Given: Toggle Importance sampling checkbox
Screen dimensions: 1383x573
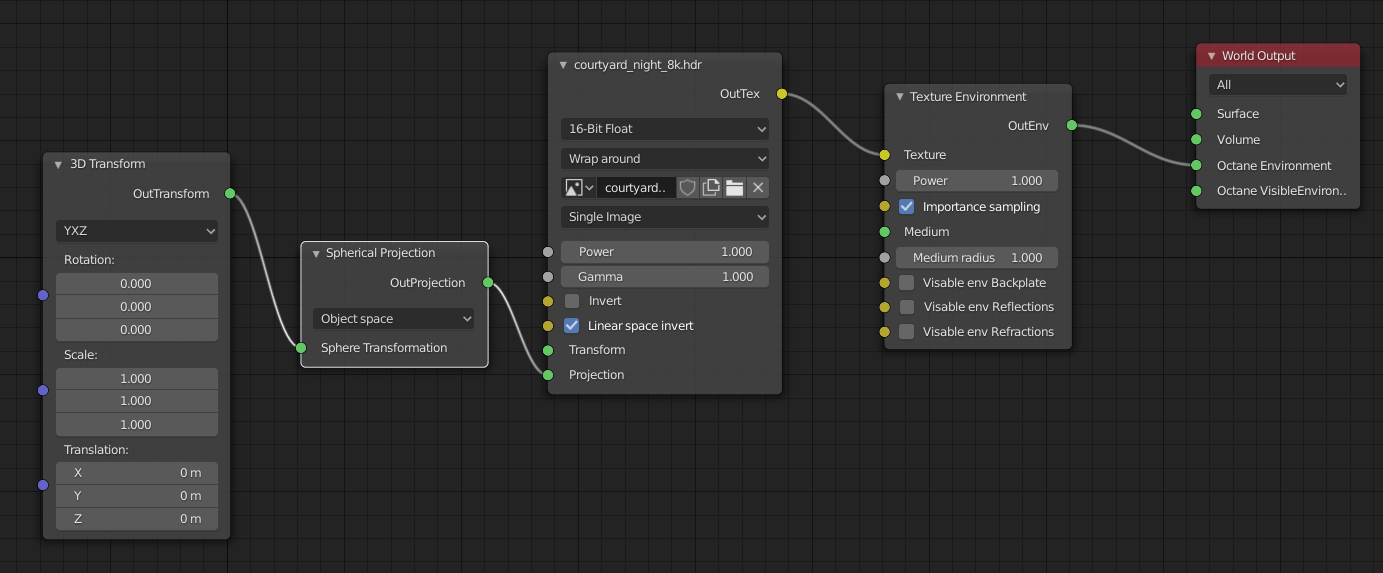Looking at the screenshot, I should pos(907,207).
